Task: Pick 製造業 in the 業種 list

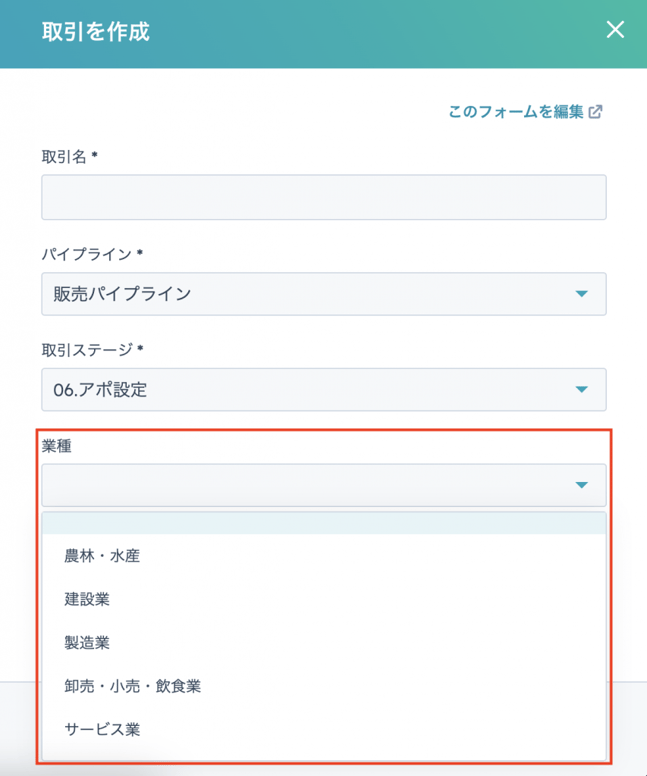Action: click(x=87, y=643)
